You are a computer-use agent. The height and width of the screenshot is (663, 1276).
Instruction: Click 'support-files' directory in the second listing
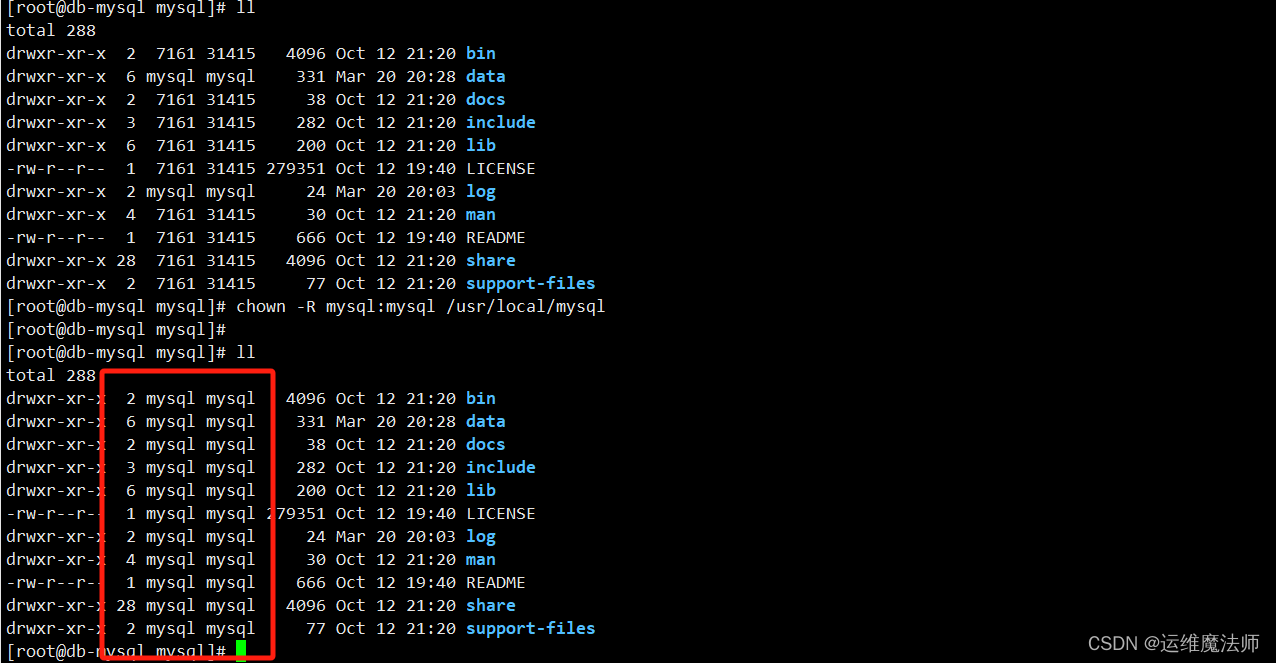530,628
